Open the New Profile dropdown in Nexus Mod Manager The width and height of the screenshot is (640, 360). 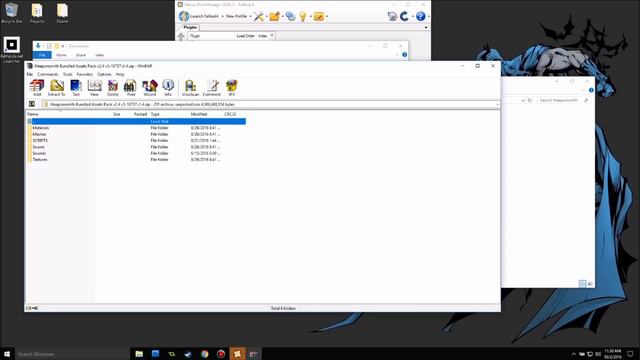tap(238, 16)
